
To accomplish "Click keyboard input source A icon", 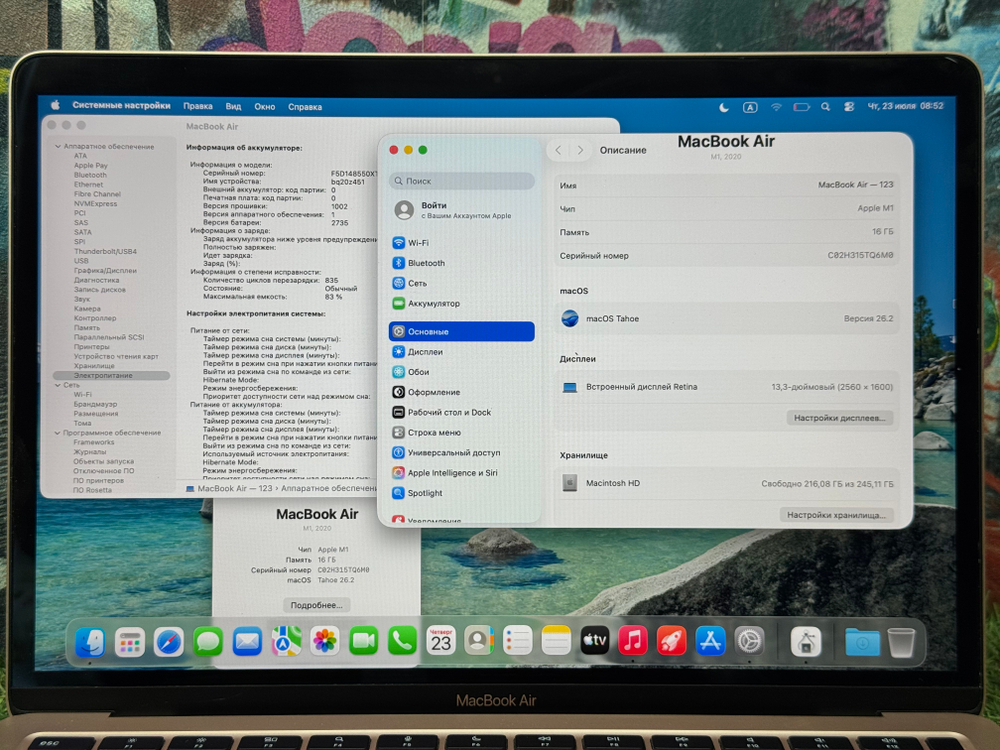I will pos(750,107).
